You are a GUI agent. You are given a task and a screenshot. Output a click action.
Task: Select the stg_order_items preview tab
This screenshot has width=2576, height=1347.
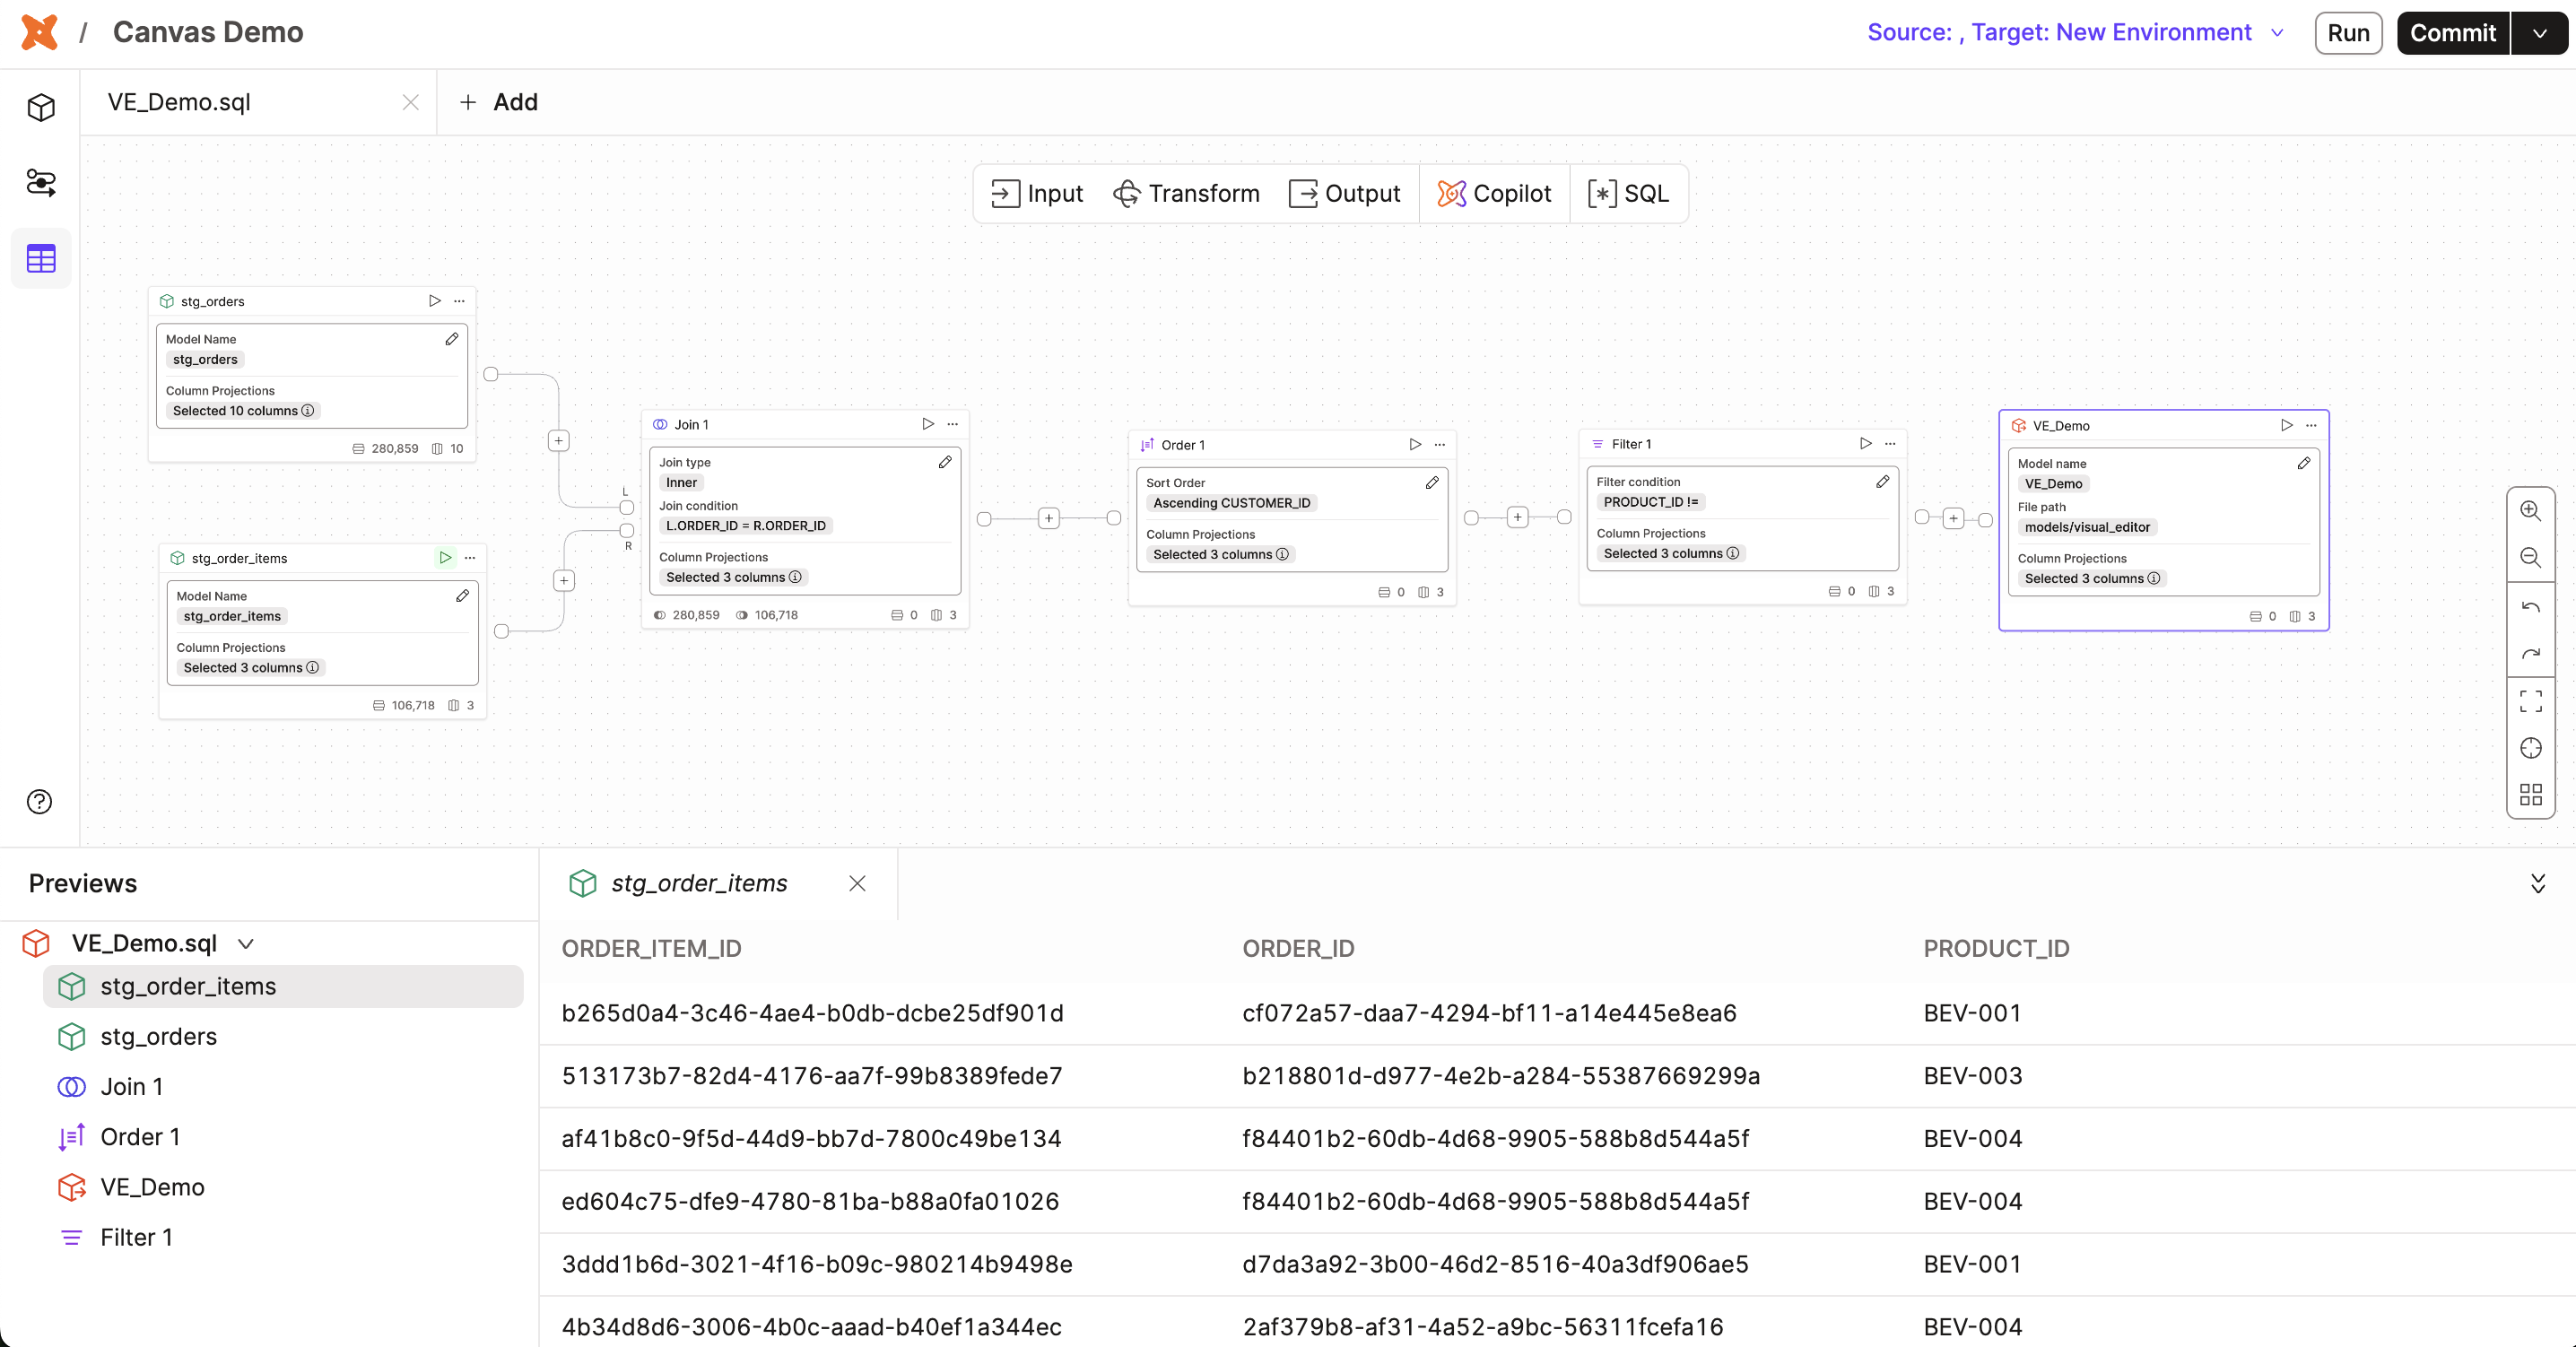tap(699, 883)
